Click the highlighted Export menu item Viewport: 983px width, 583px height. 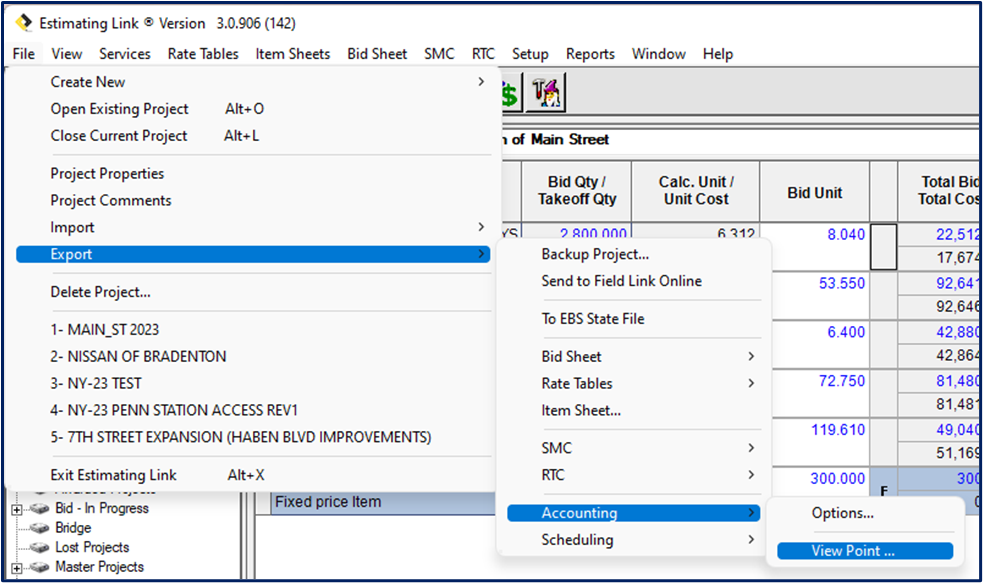coord(253,255)
